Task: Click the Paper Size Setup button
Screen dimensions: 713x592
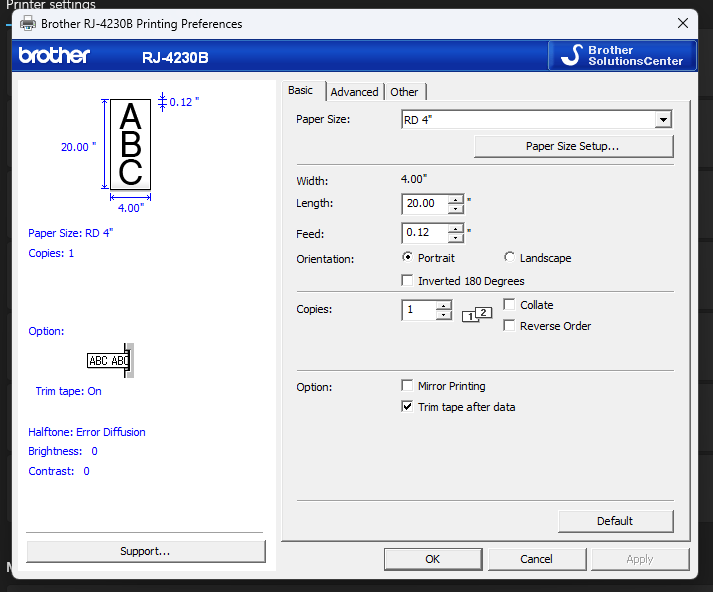Action: (x=573, y=146)
